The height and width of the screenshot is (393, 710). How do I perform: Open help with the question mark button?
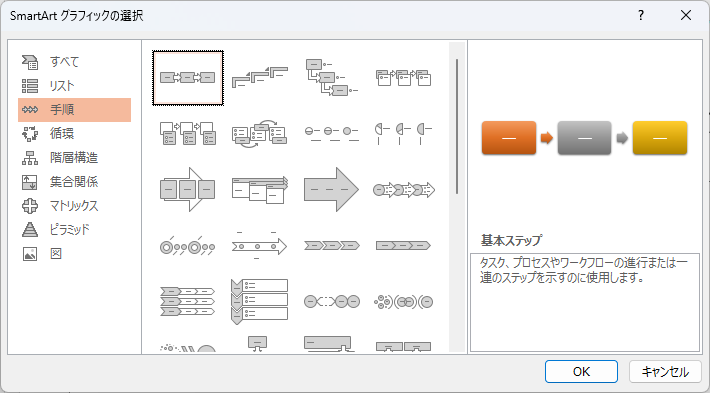point(641,15)
